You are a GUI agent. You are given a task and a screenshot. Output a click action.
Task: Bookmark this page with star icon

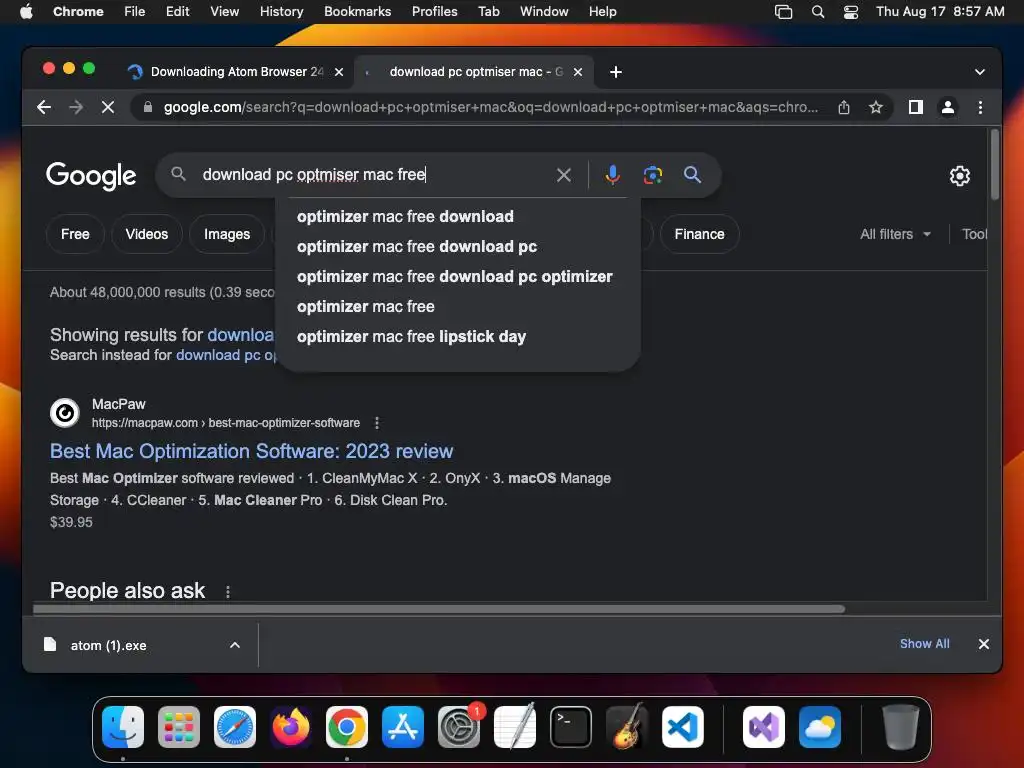tap(876, 107)
